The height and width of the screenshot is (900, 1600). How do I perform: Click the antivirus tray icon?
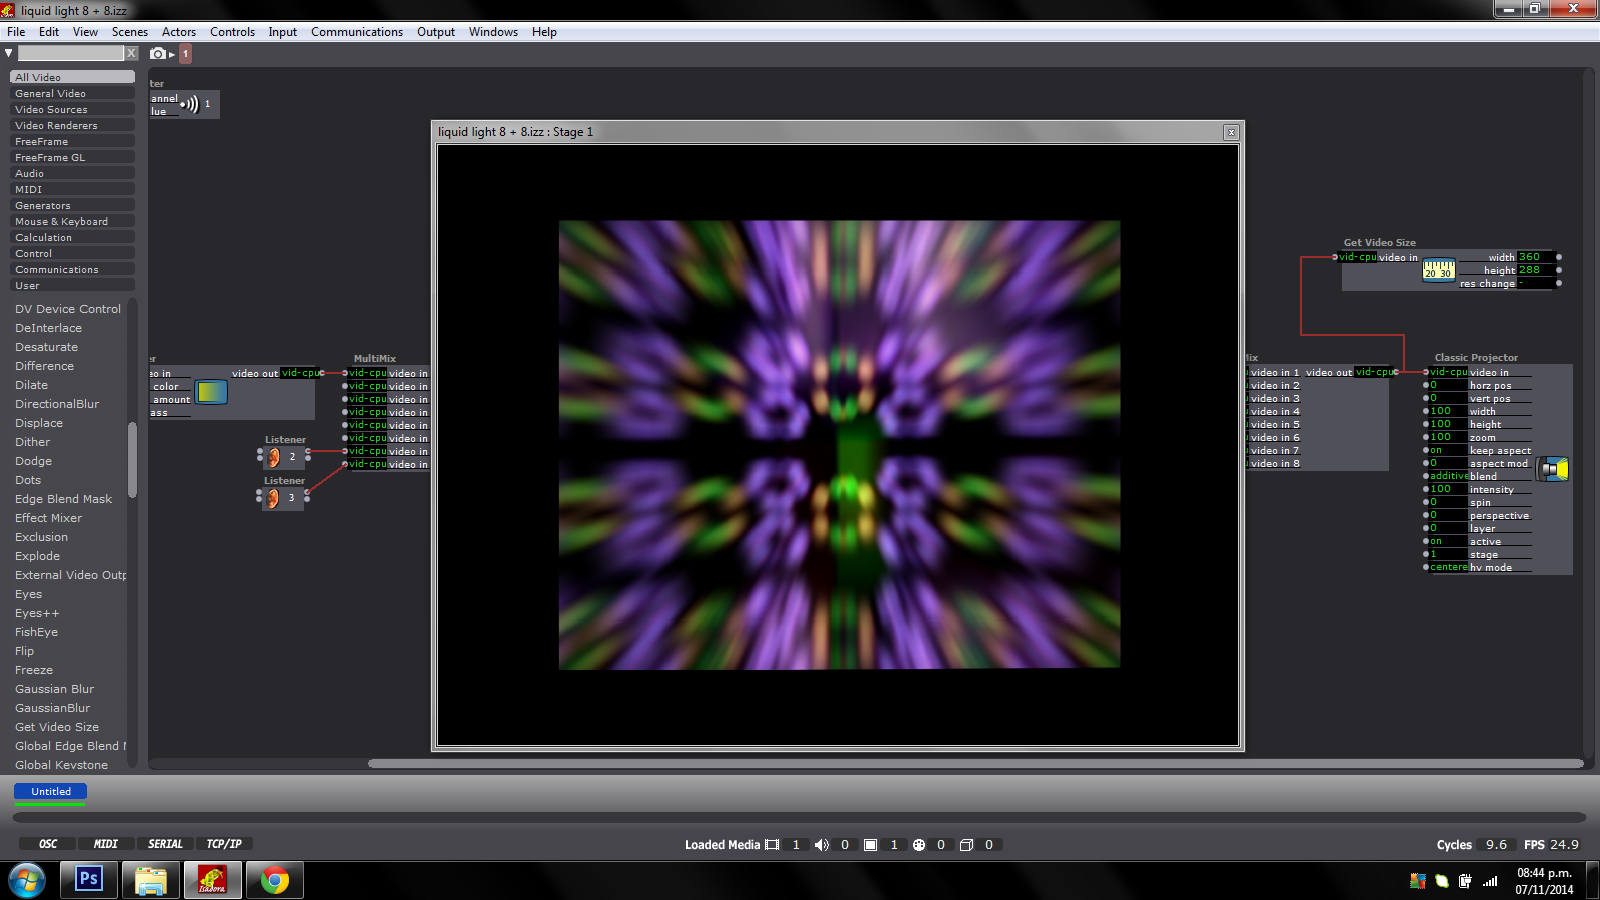pyautogui.click(x=1418, y=881)
